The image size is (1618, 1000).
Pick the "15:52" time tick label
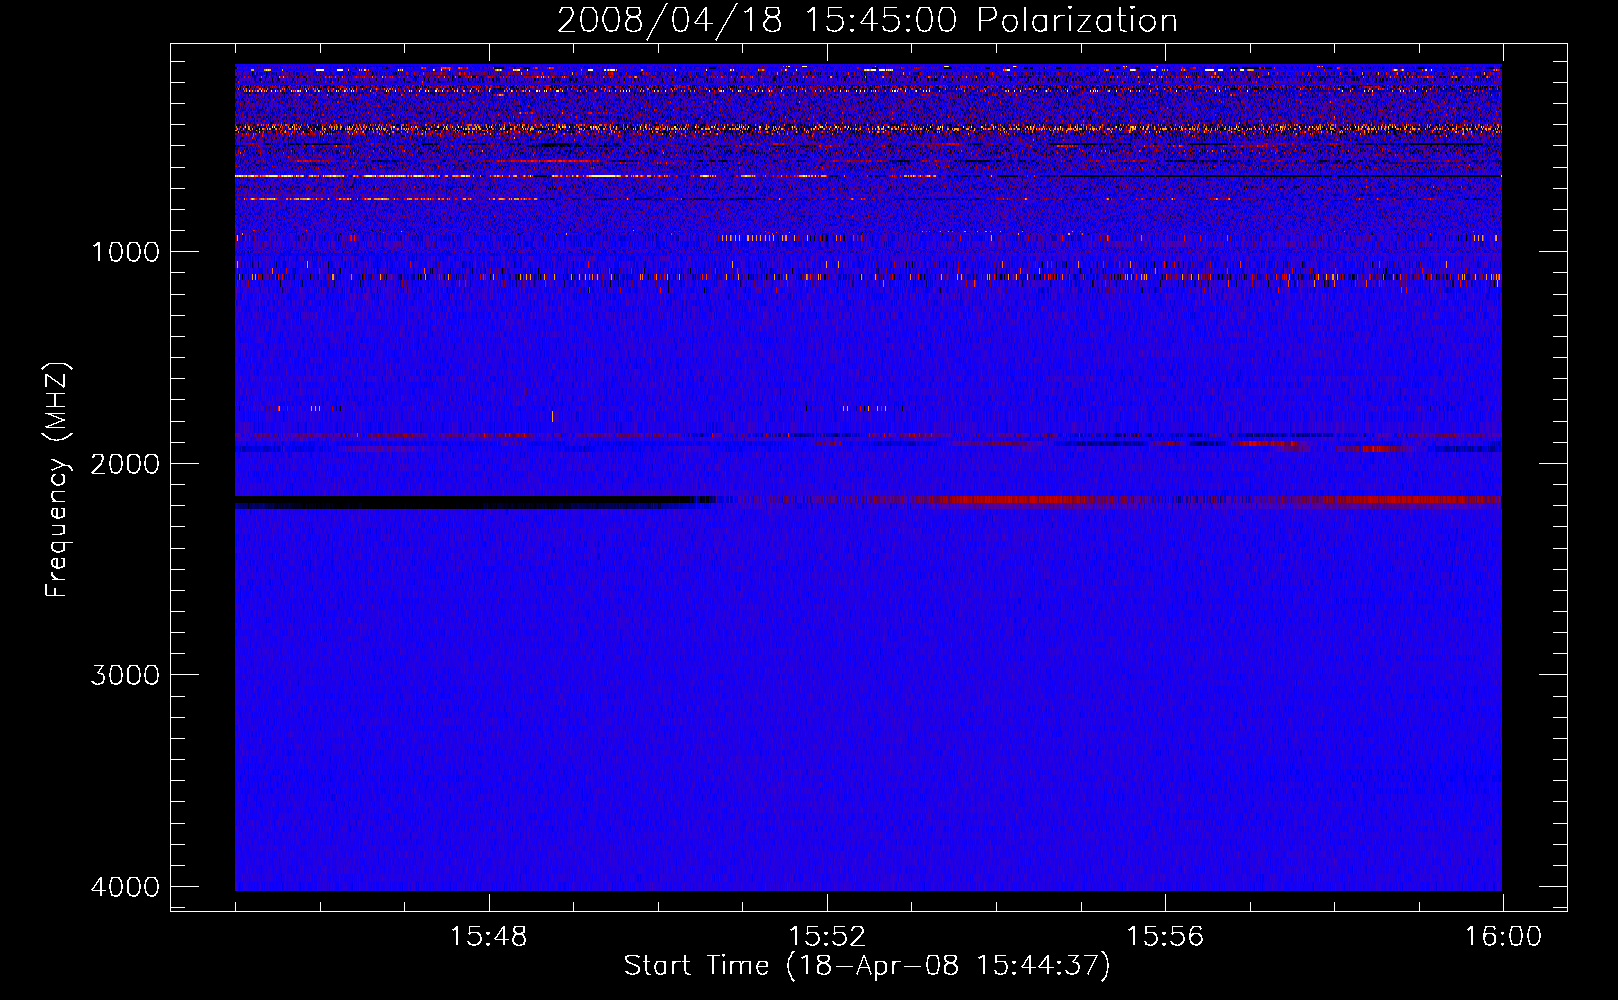pos(826,936)
